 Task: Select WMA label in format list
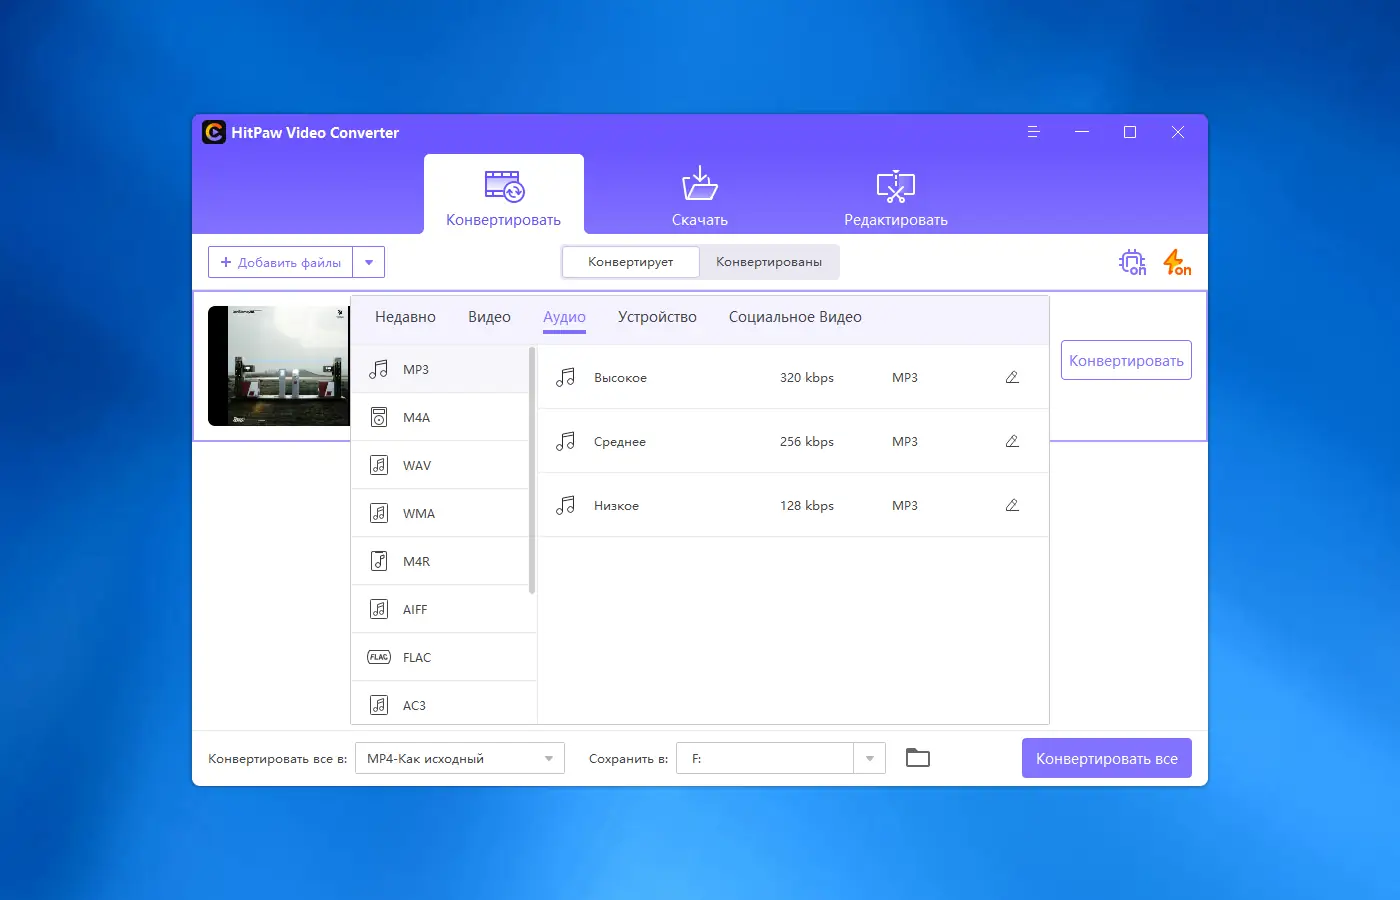click(x=419, y=513)
